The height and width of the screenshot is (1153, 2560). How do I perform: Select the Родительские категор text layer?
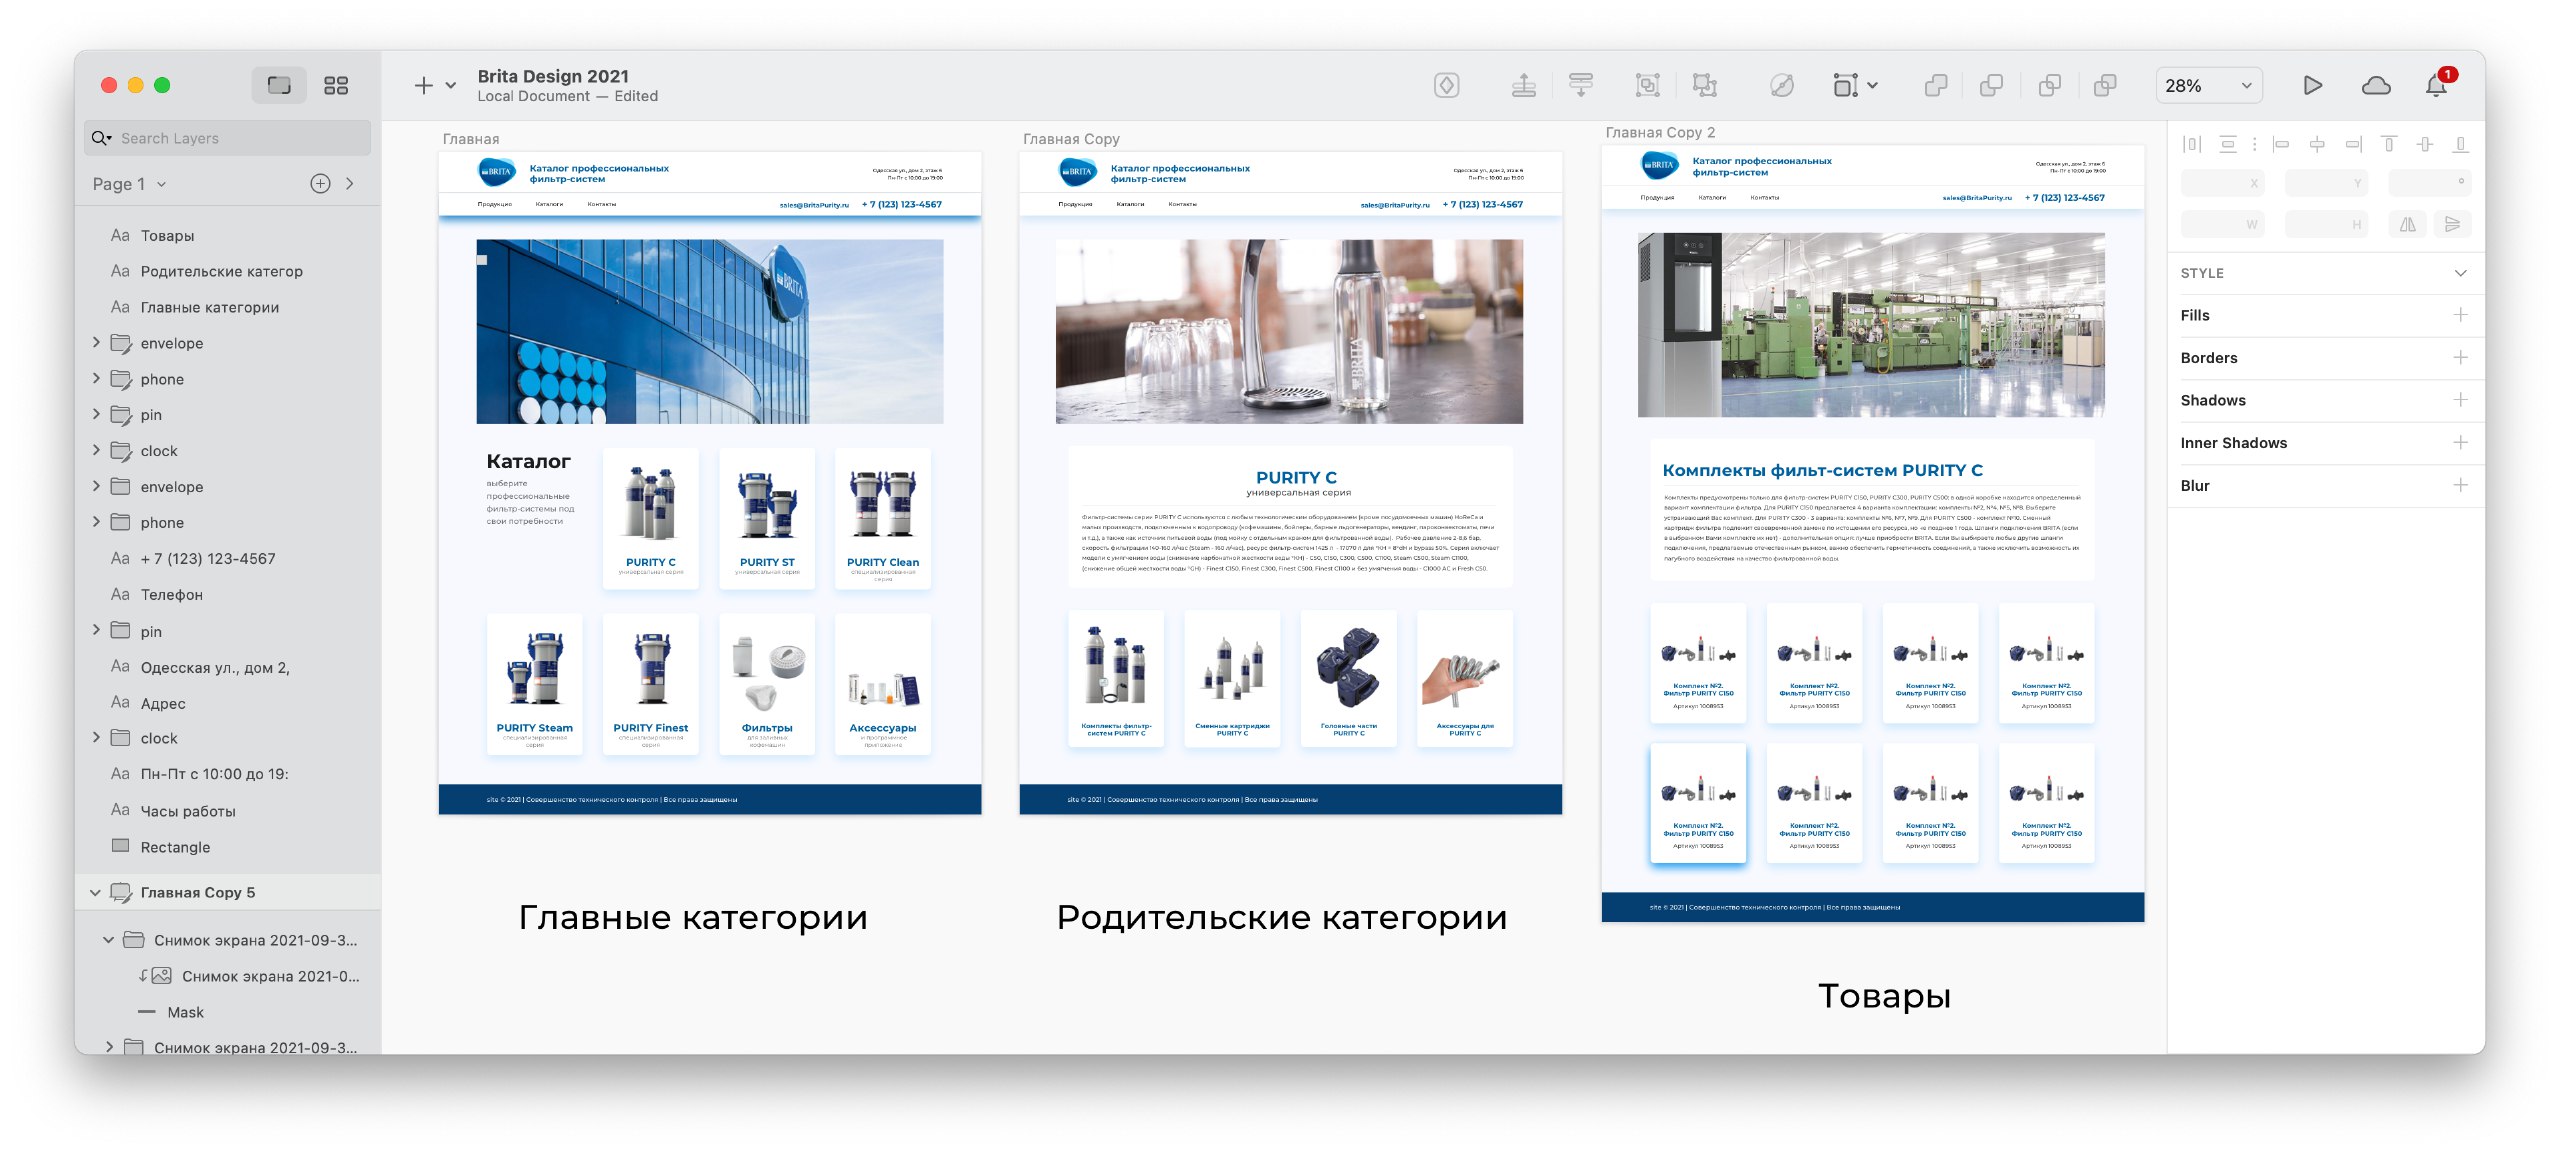point(228,272)
